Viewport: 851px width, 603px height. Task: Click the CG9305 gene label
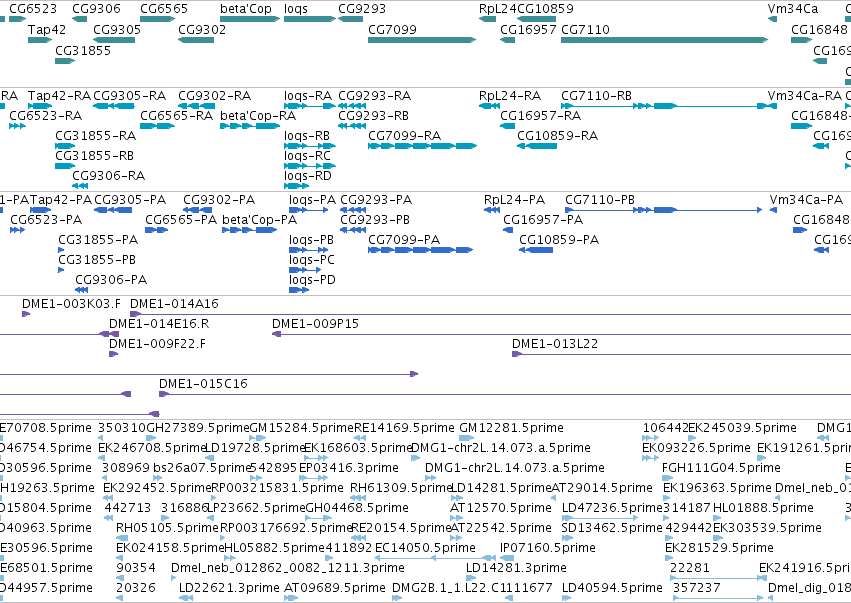(117, 29)
